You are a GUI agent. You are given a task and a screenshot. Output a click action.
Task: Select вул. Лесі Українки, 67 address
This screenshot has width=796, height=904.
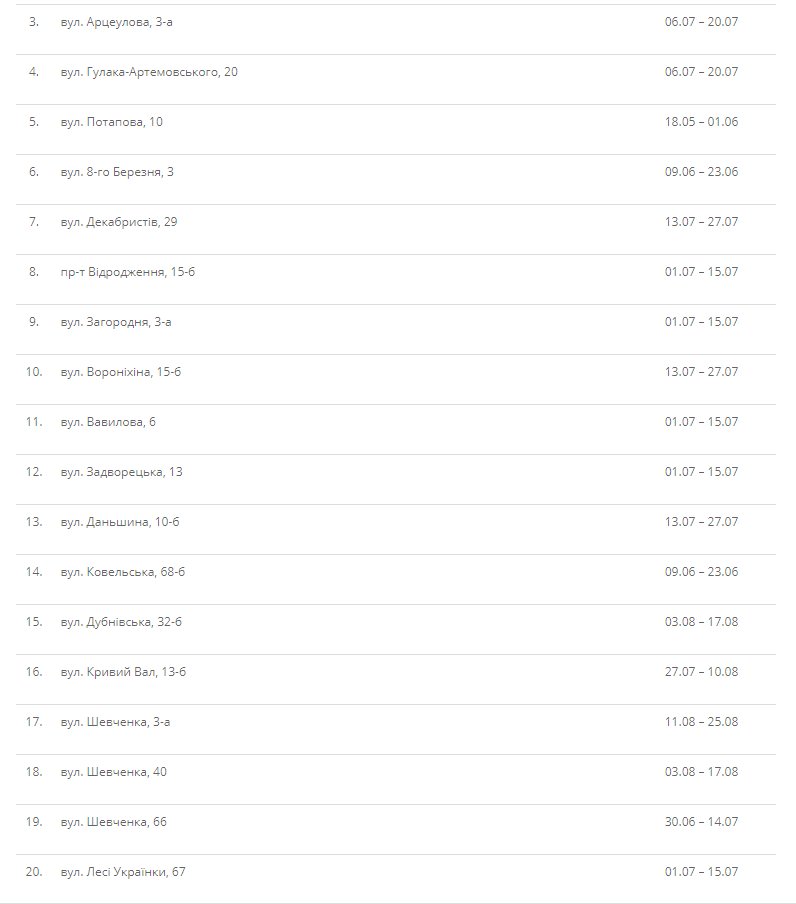pyautogui.click(x=123, y=872)
